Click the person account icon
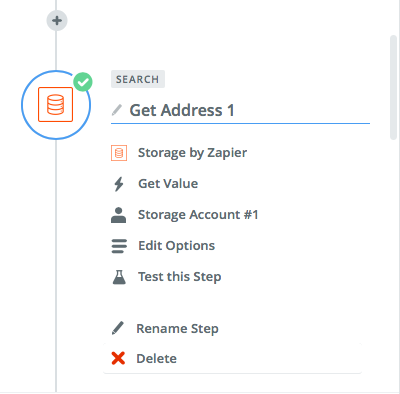 click(x=118, y=215)
